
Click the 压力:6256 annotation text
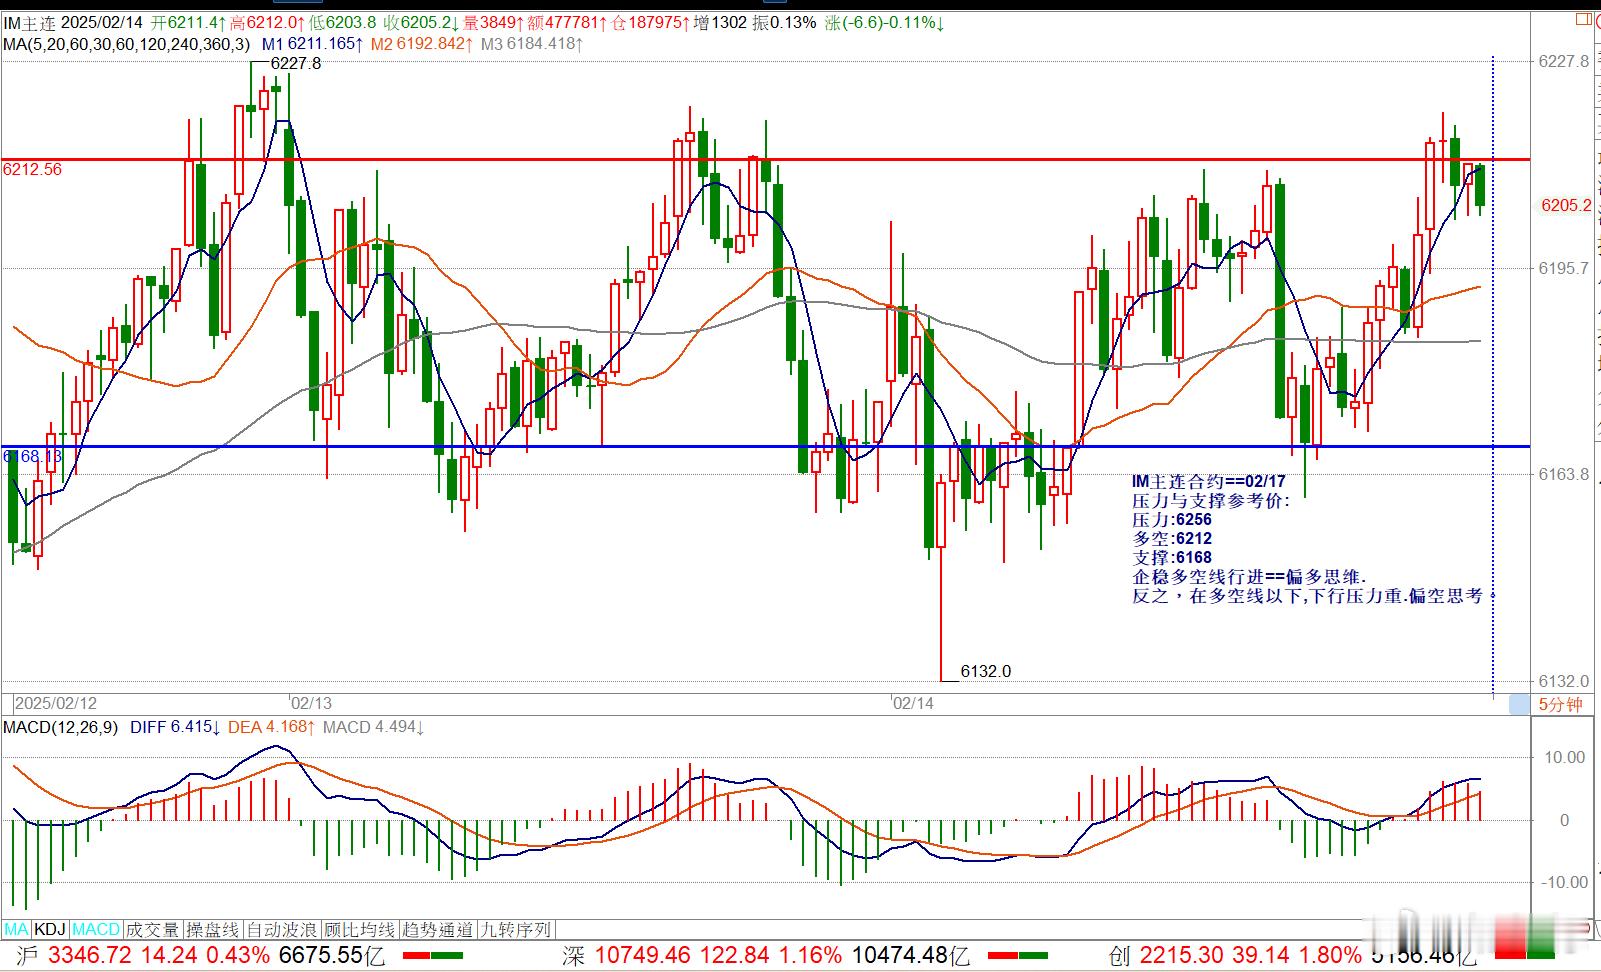pos(1172,520)
